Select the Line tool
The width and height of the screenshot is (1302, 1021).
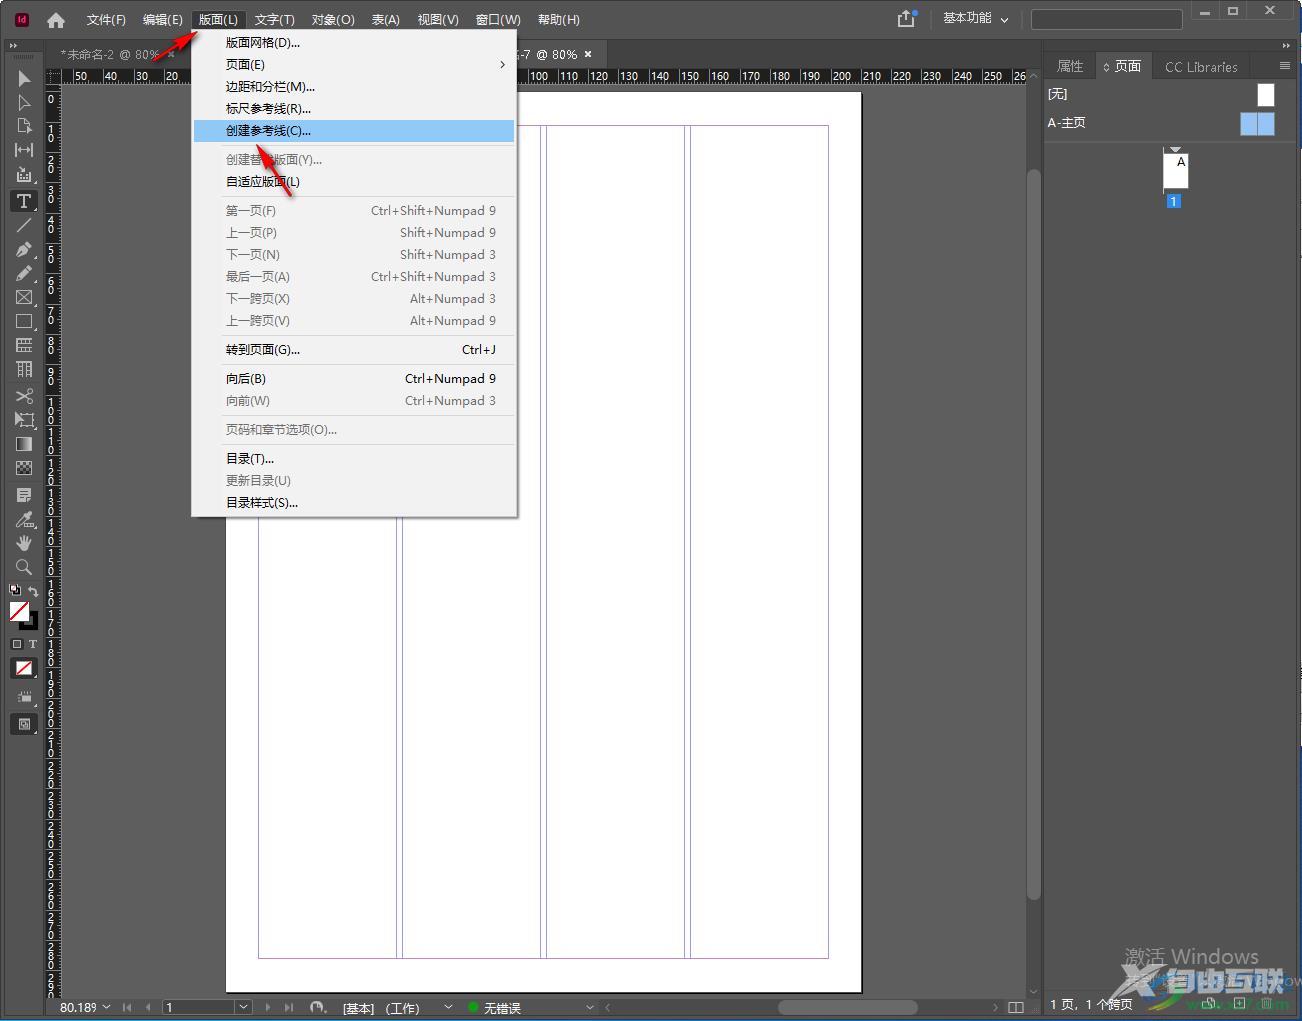[24, 225]
